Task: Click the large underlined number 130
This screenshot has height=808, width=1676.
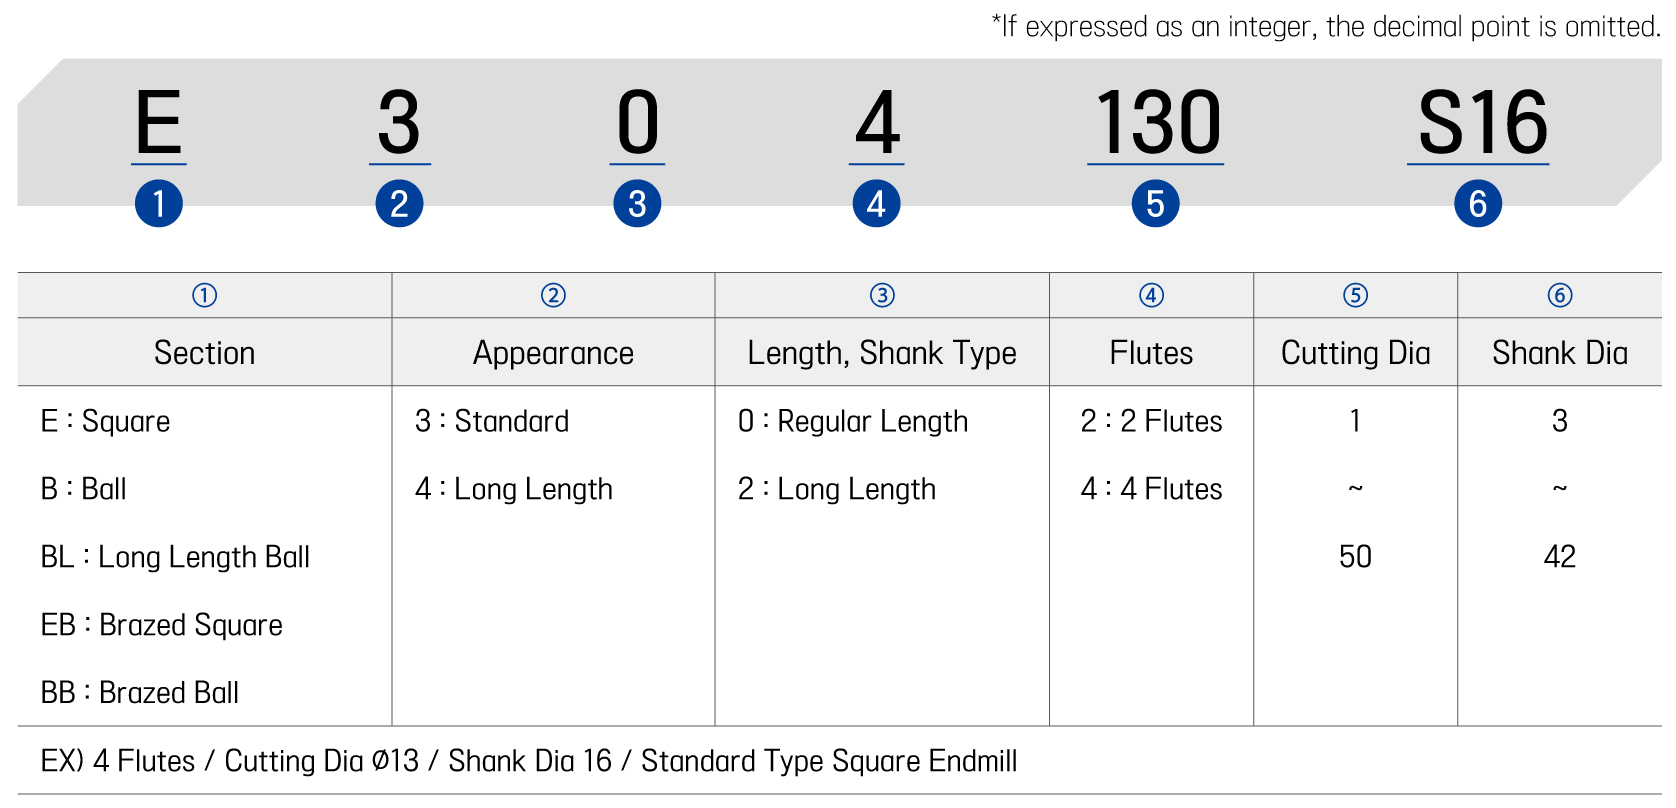Action: pos(1157,124)
